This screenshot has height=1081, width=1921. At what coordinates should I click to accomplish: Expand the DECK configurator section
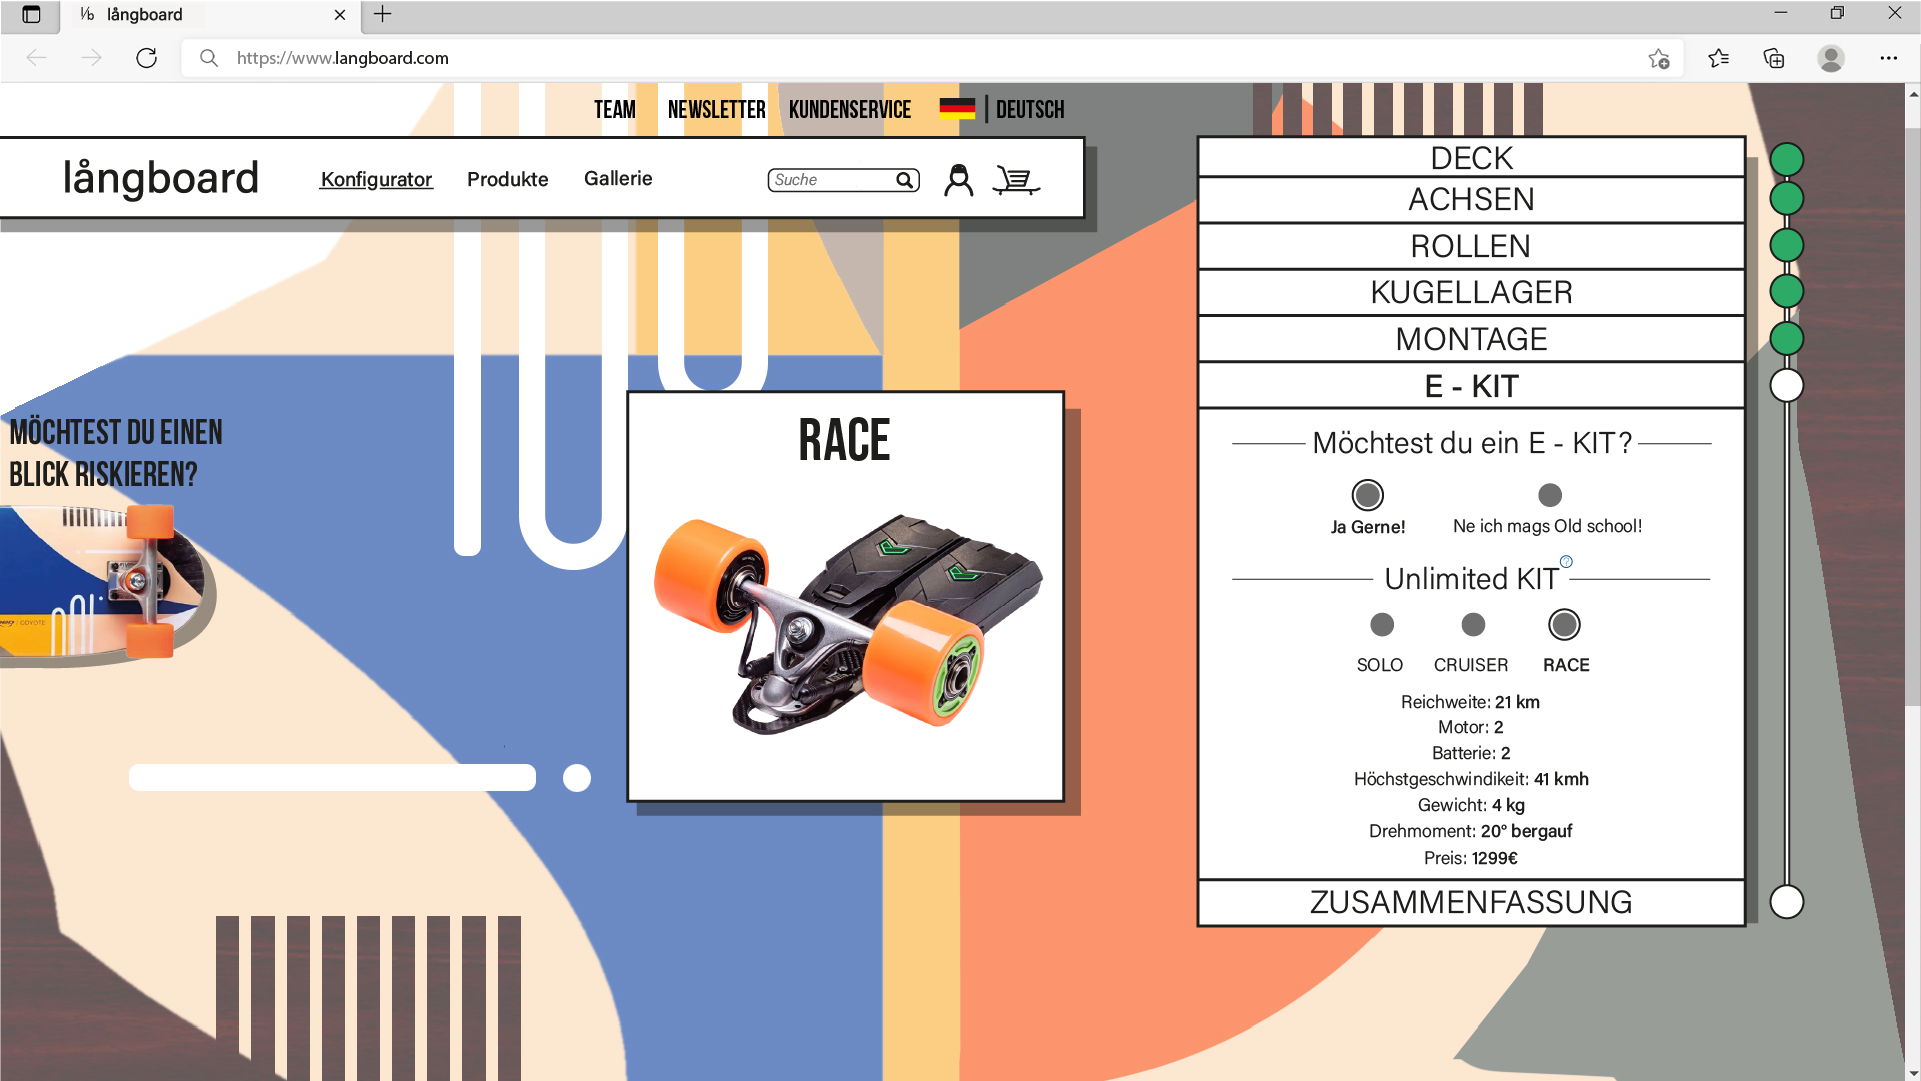[1470, 157]
